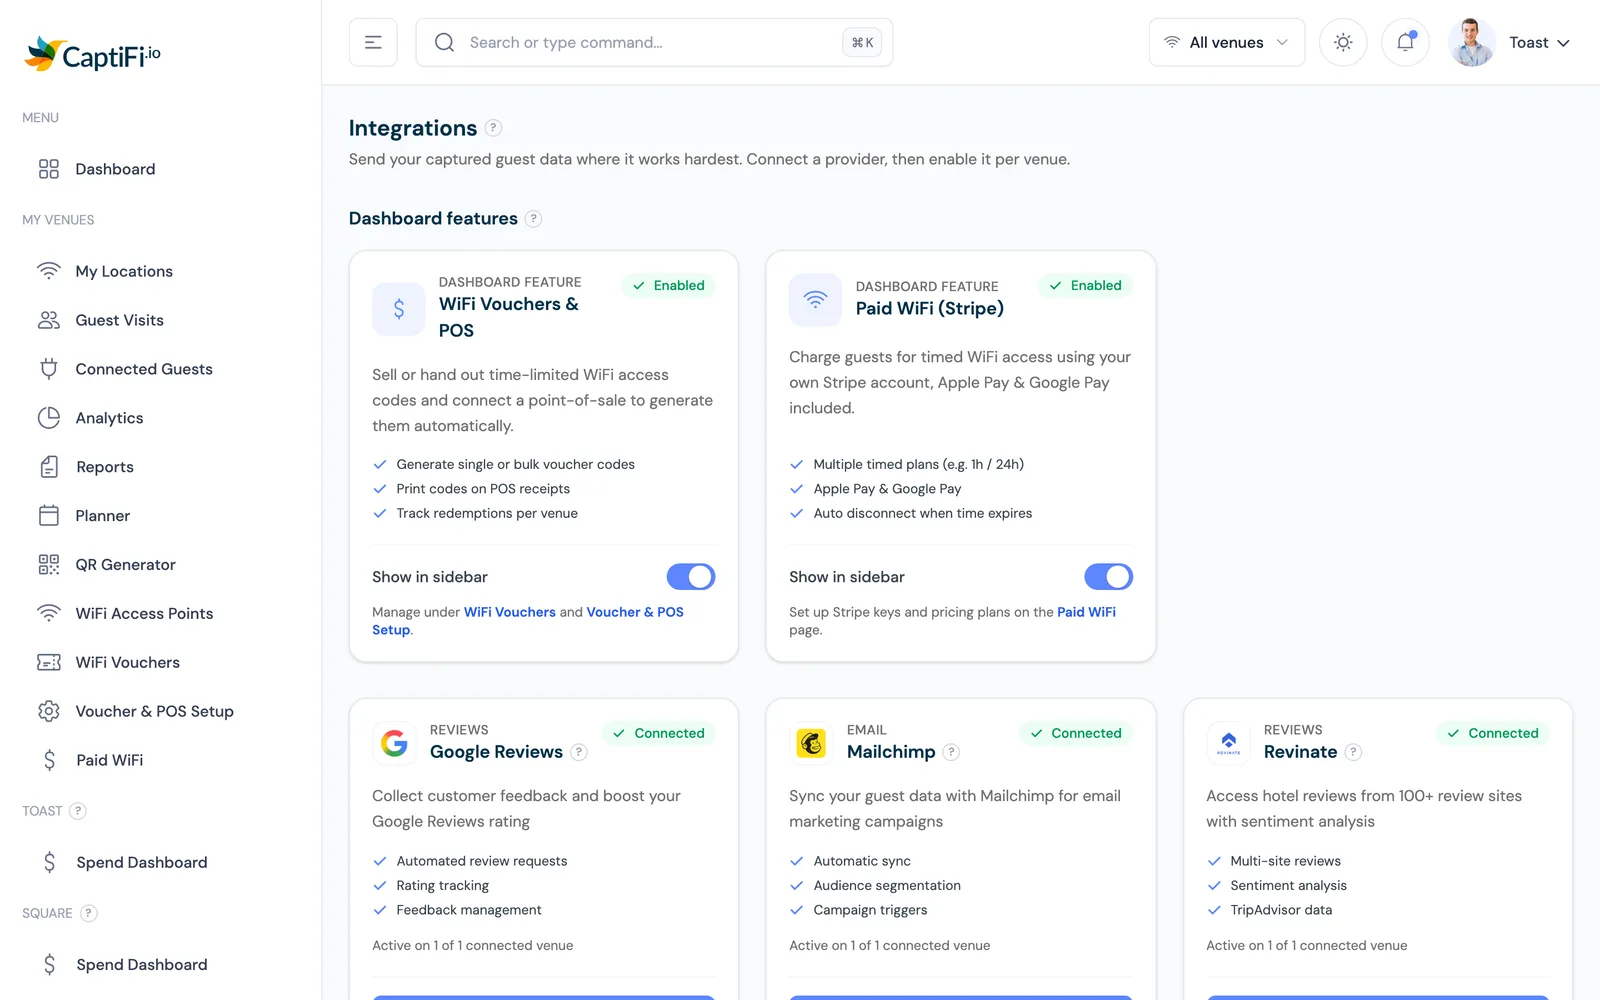
Task: Click 'Track redemptions per venue' feature text
Action: 487,513
